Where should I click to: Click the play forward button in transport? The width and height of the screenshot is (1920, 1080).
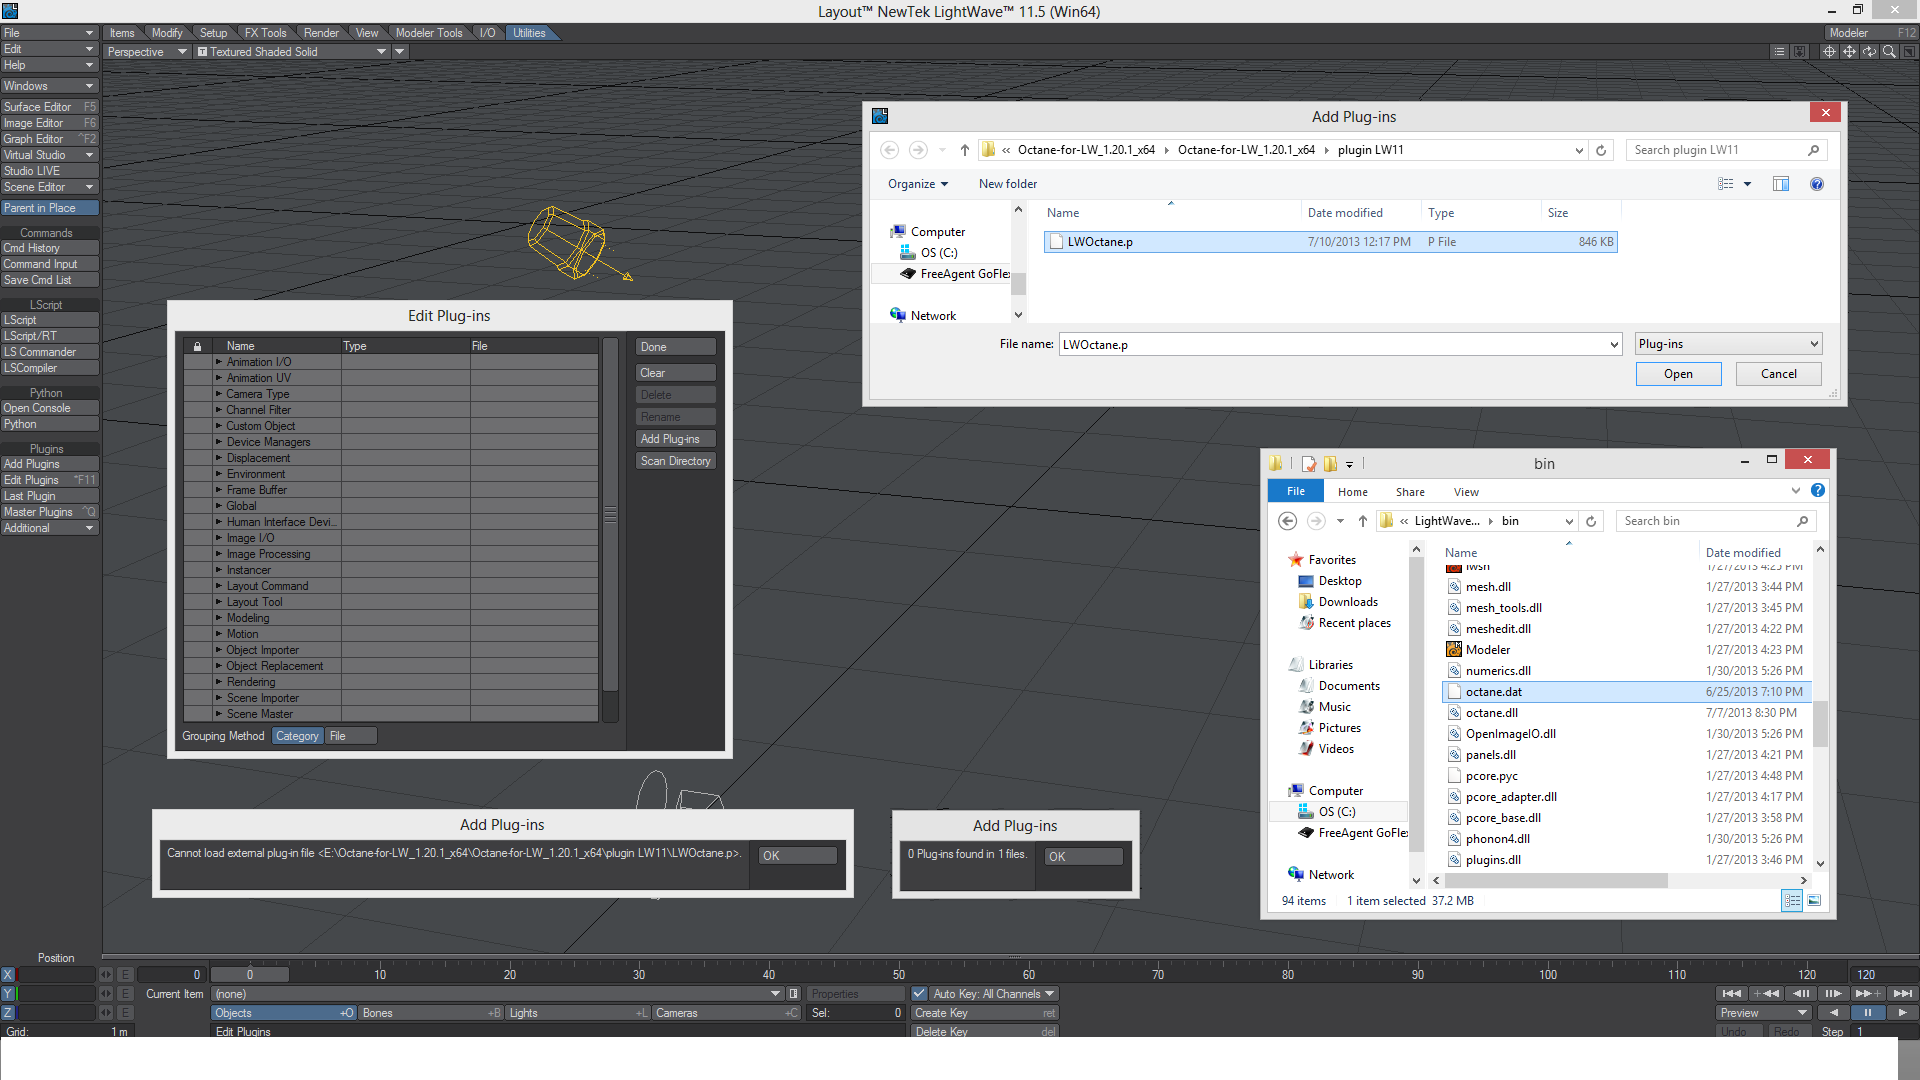(x=1902, y=1013)
